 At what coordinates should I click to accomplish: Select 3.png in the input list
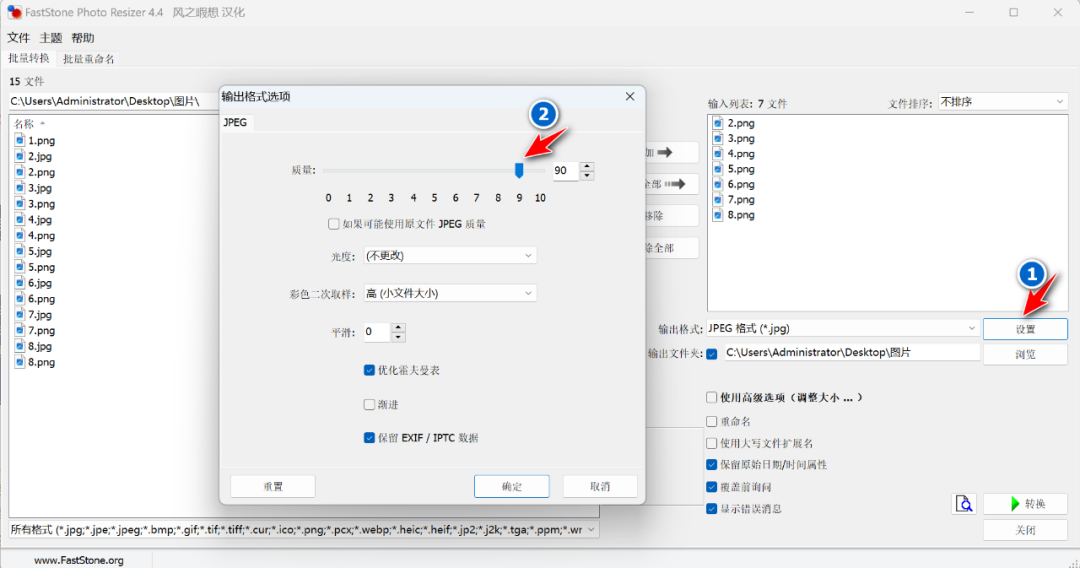pyautogui.click(x=734, y=138)
